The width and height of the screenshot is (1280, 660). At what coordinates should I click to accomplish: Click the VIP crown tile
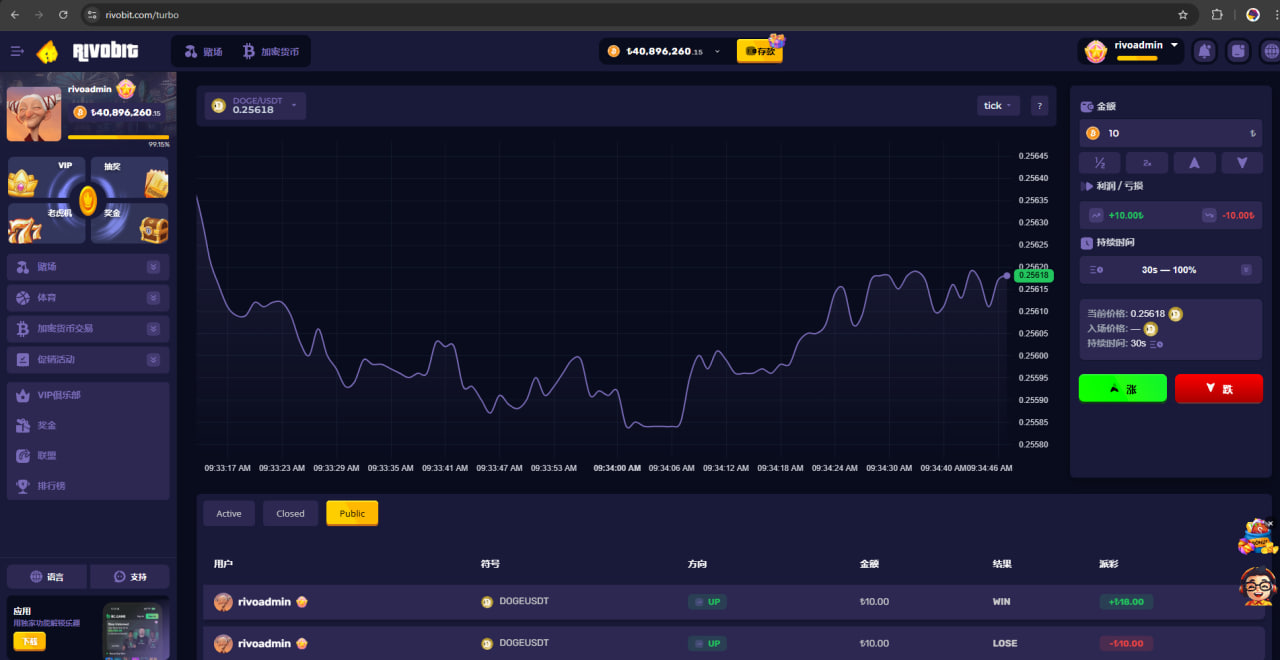(47, 178)
